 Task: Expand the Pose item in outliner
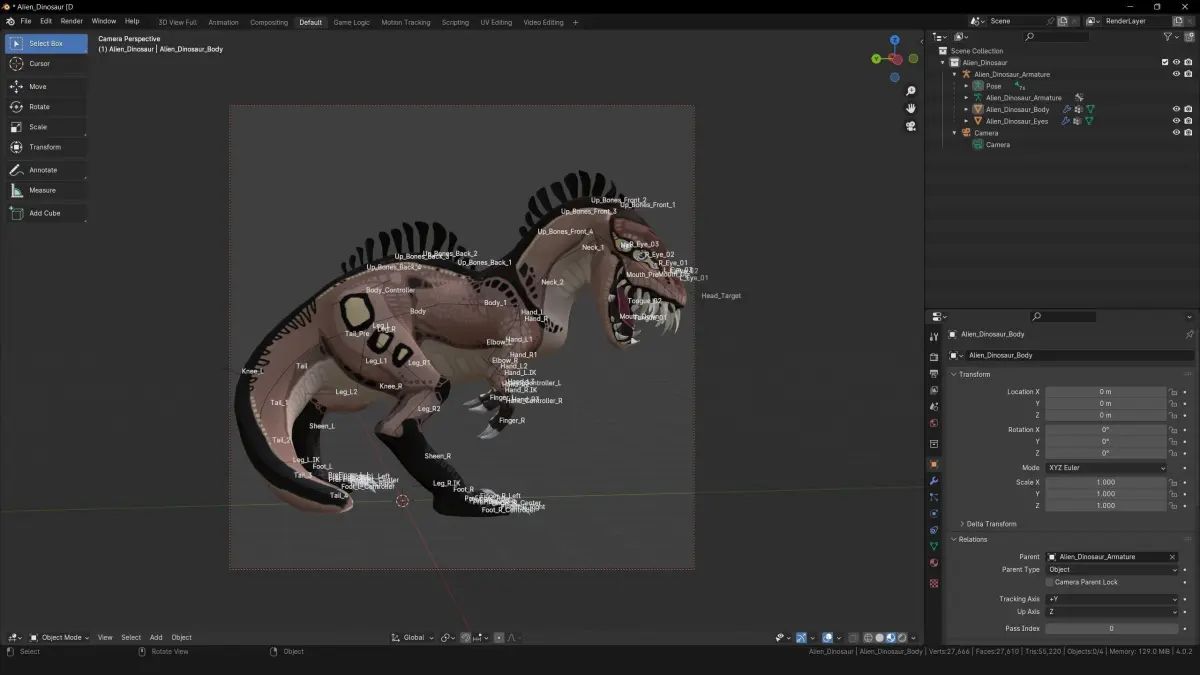coord(966,86)
